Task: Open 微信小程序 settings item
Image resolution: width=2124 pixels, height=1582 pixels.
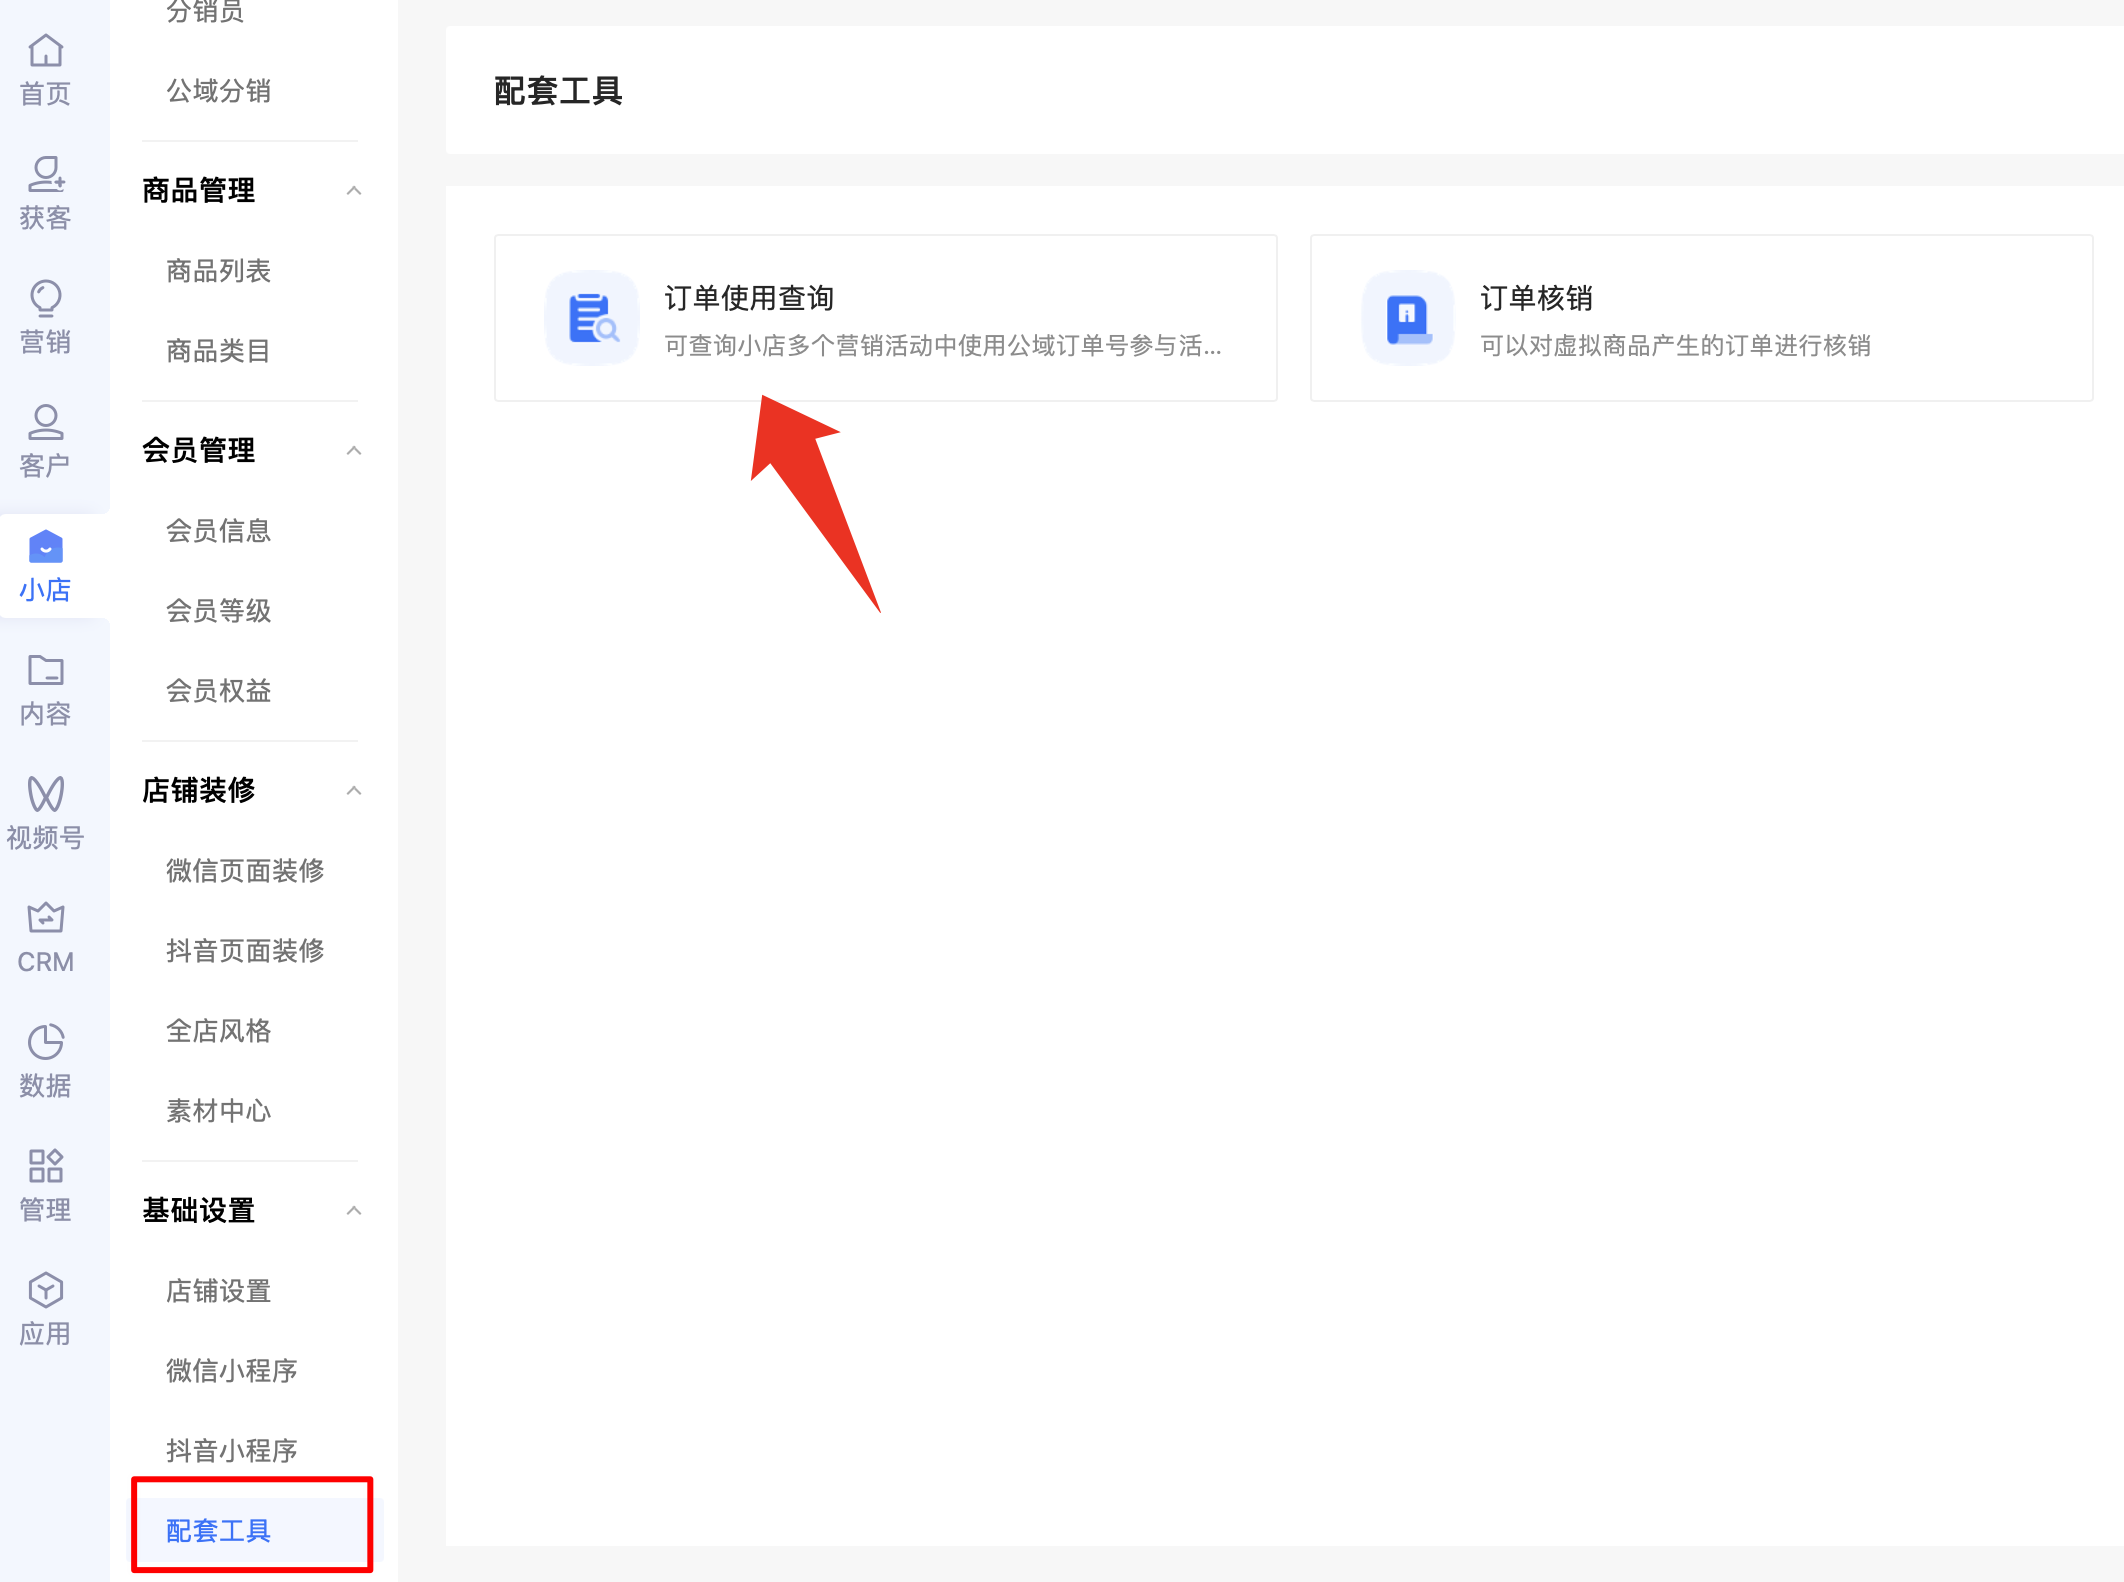Action: 232,1371
